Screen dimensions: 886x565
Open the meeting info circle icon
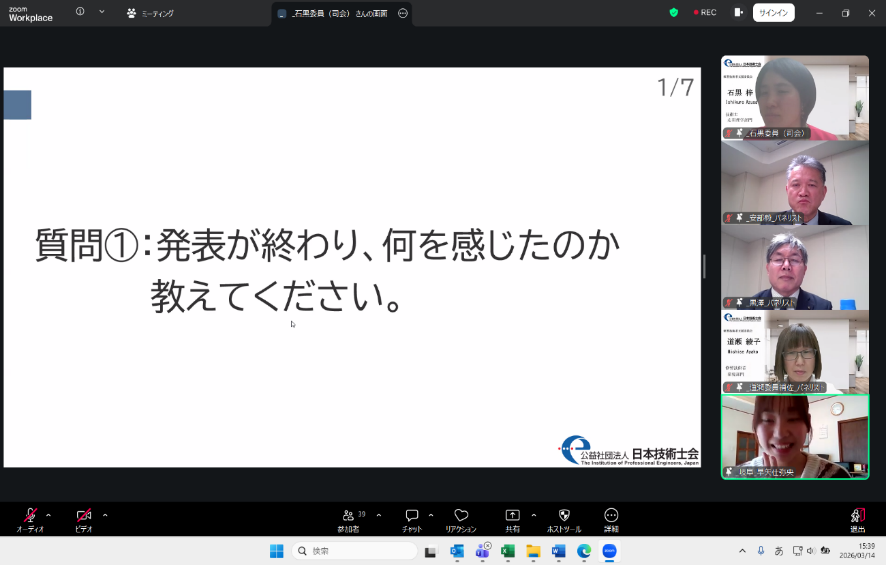[80, 12]
